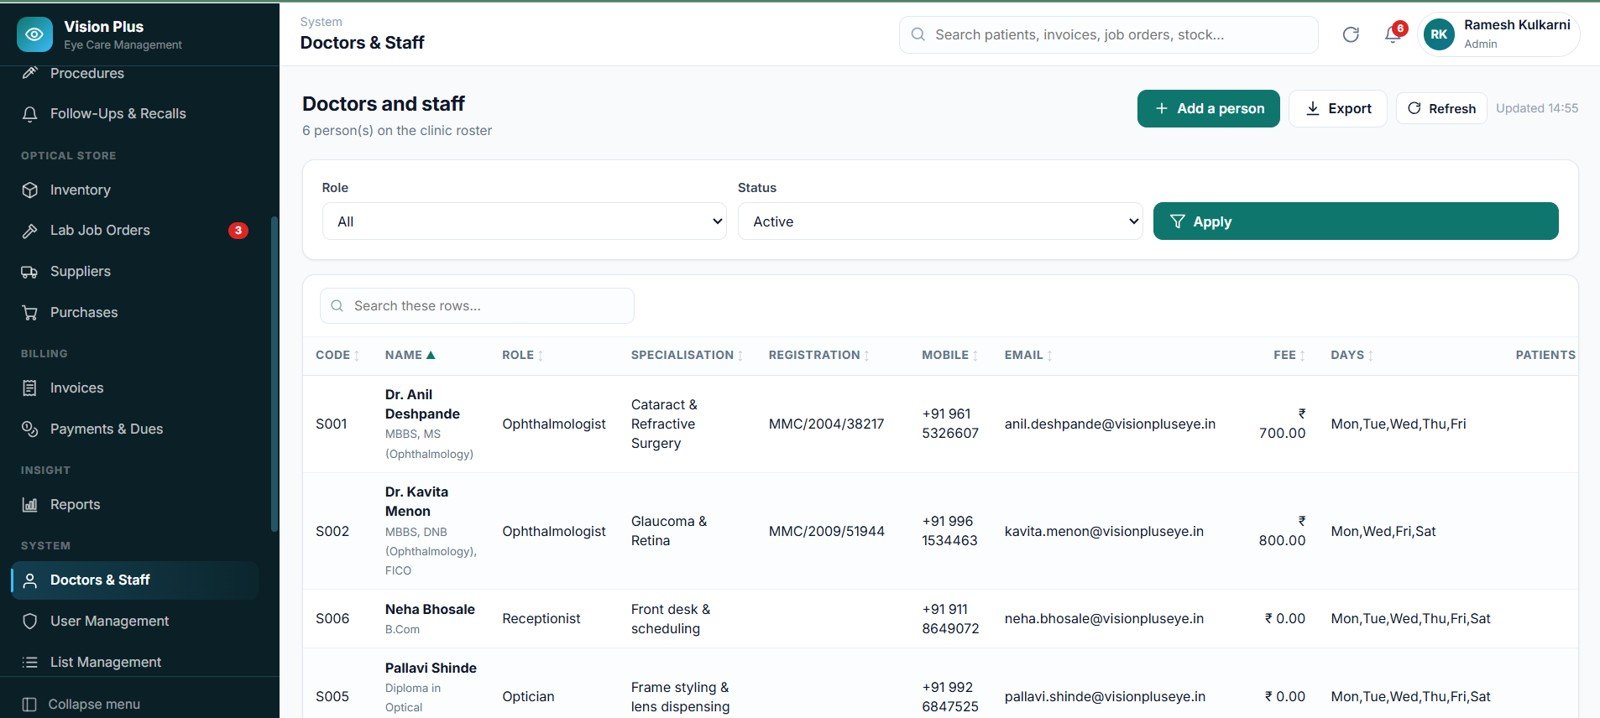Open the Role filter dropdown

click(524, 221)
